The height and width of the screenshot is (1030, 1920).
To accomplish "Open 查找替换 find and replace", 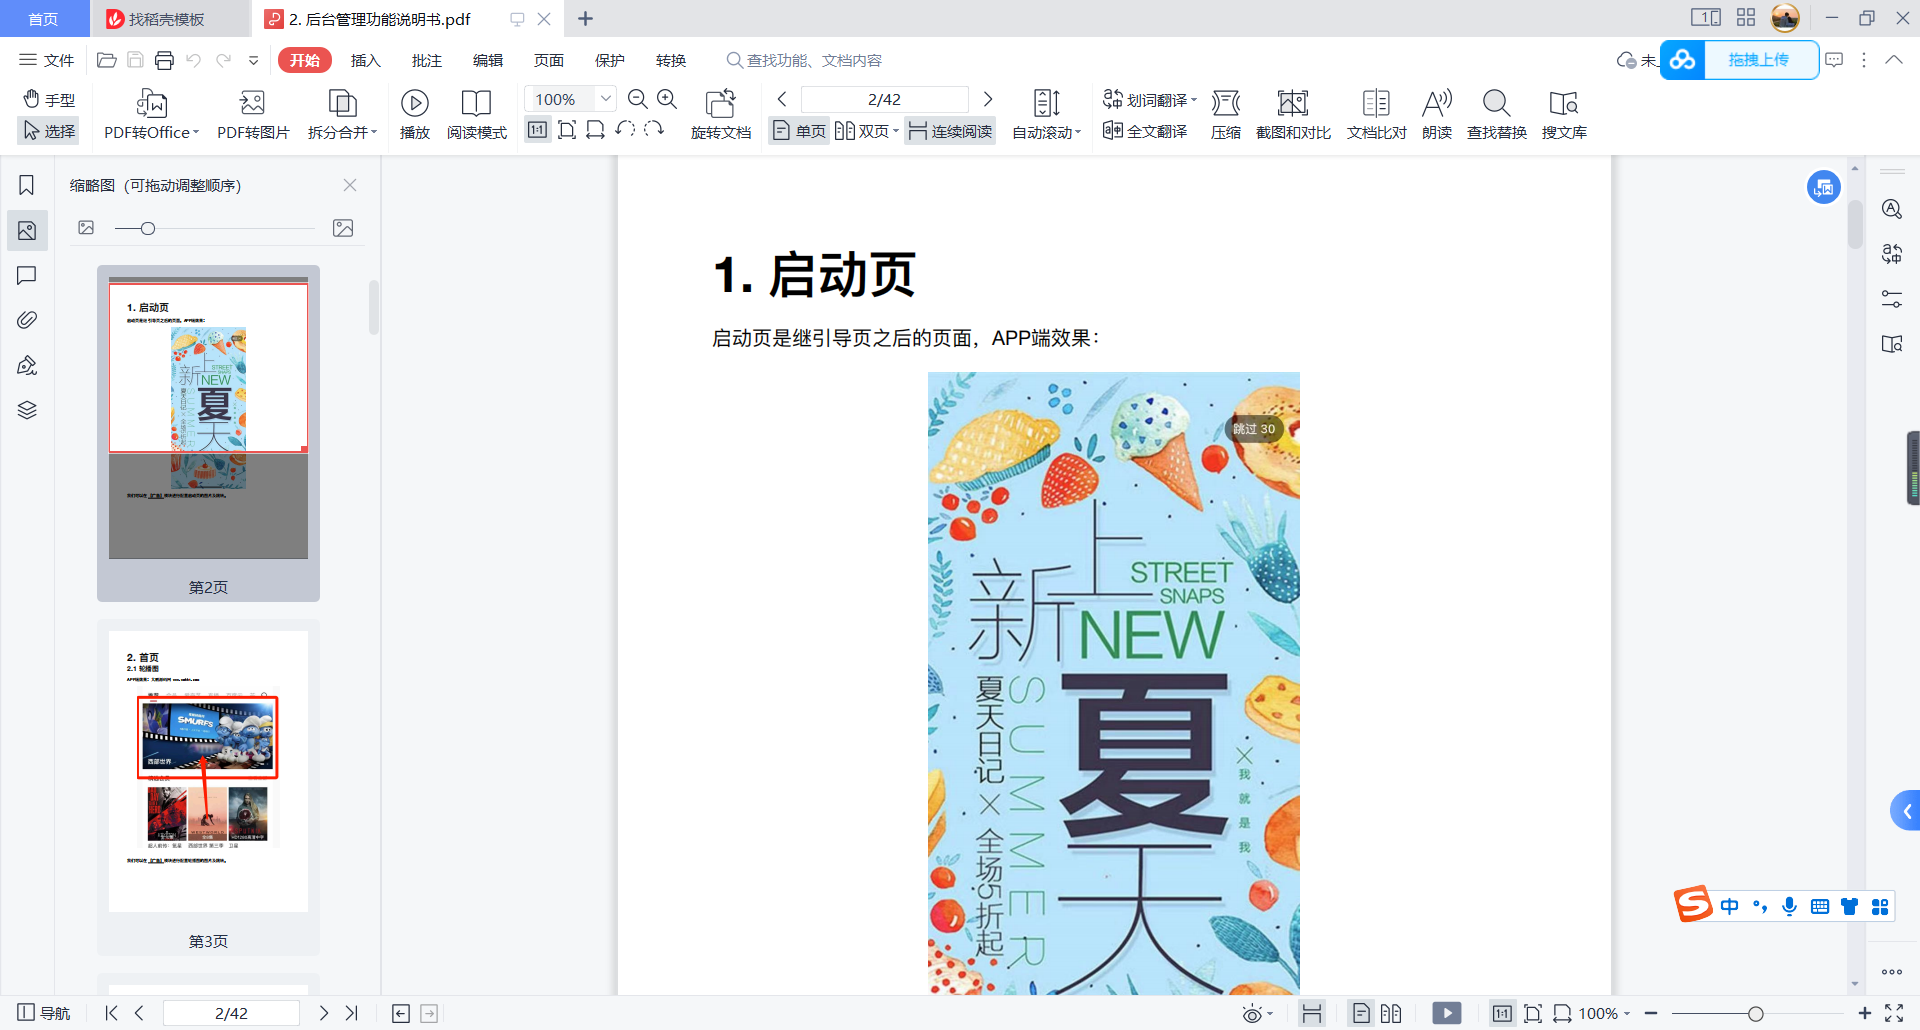I will (1495, 113).
